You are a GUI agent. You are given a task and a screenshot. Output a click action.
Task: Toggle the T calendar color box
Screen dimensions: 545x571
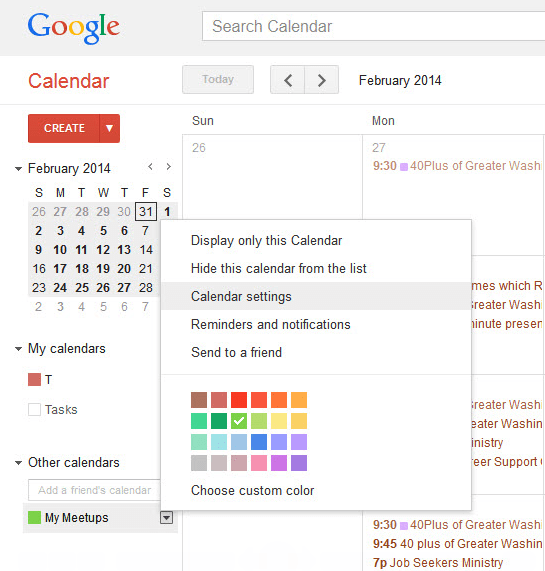click(34, 379)
